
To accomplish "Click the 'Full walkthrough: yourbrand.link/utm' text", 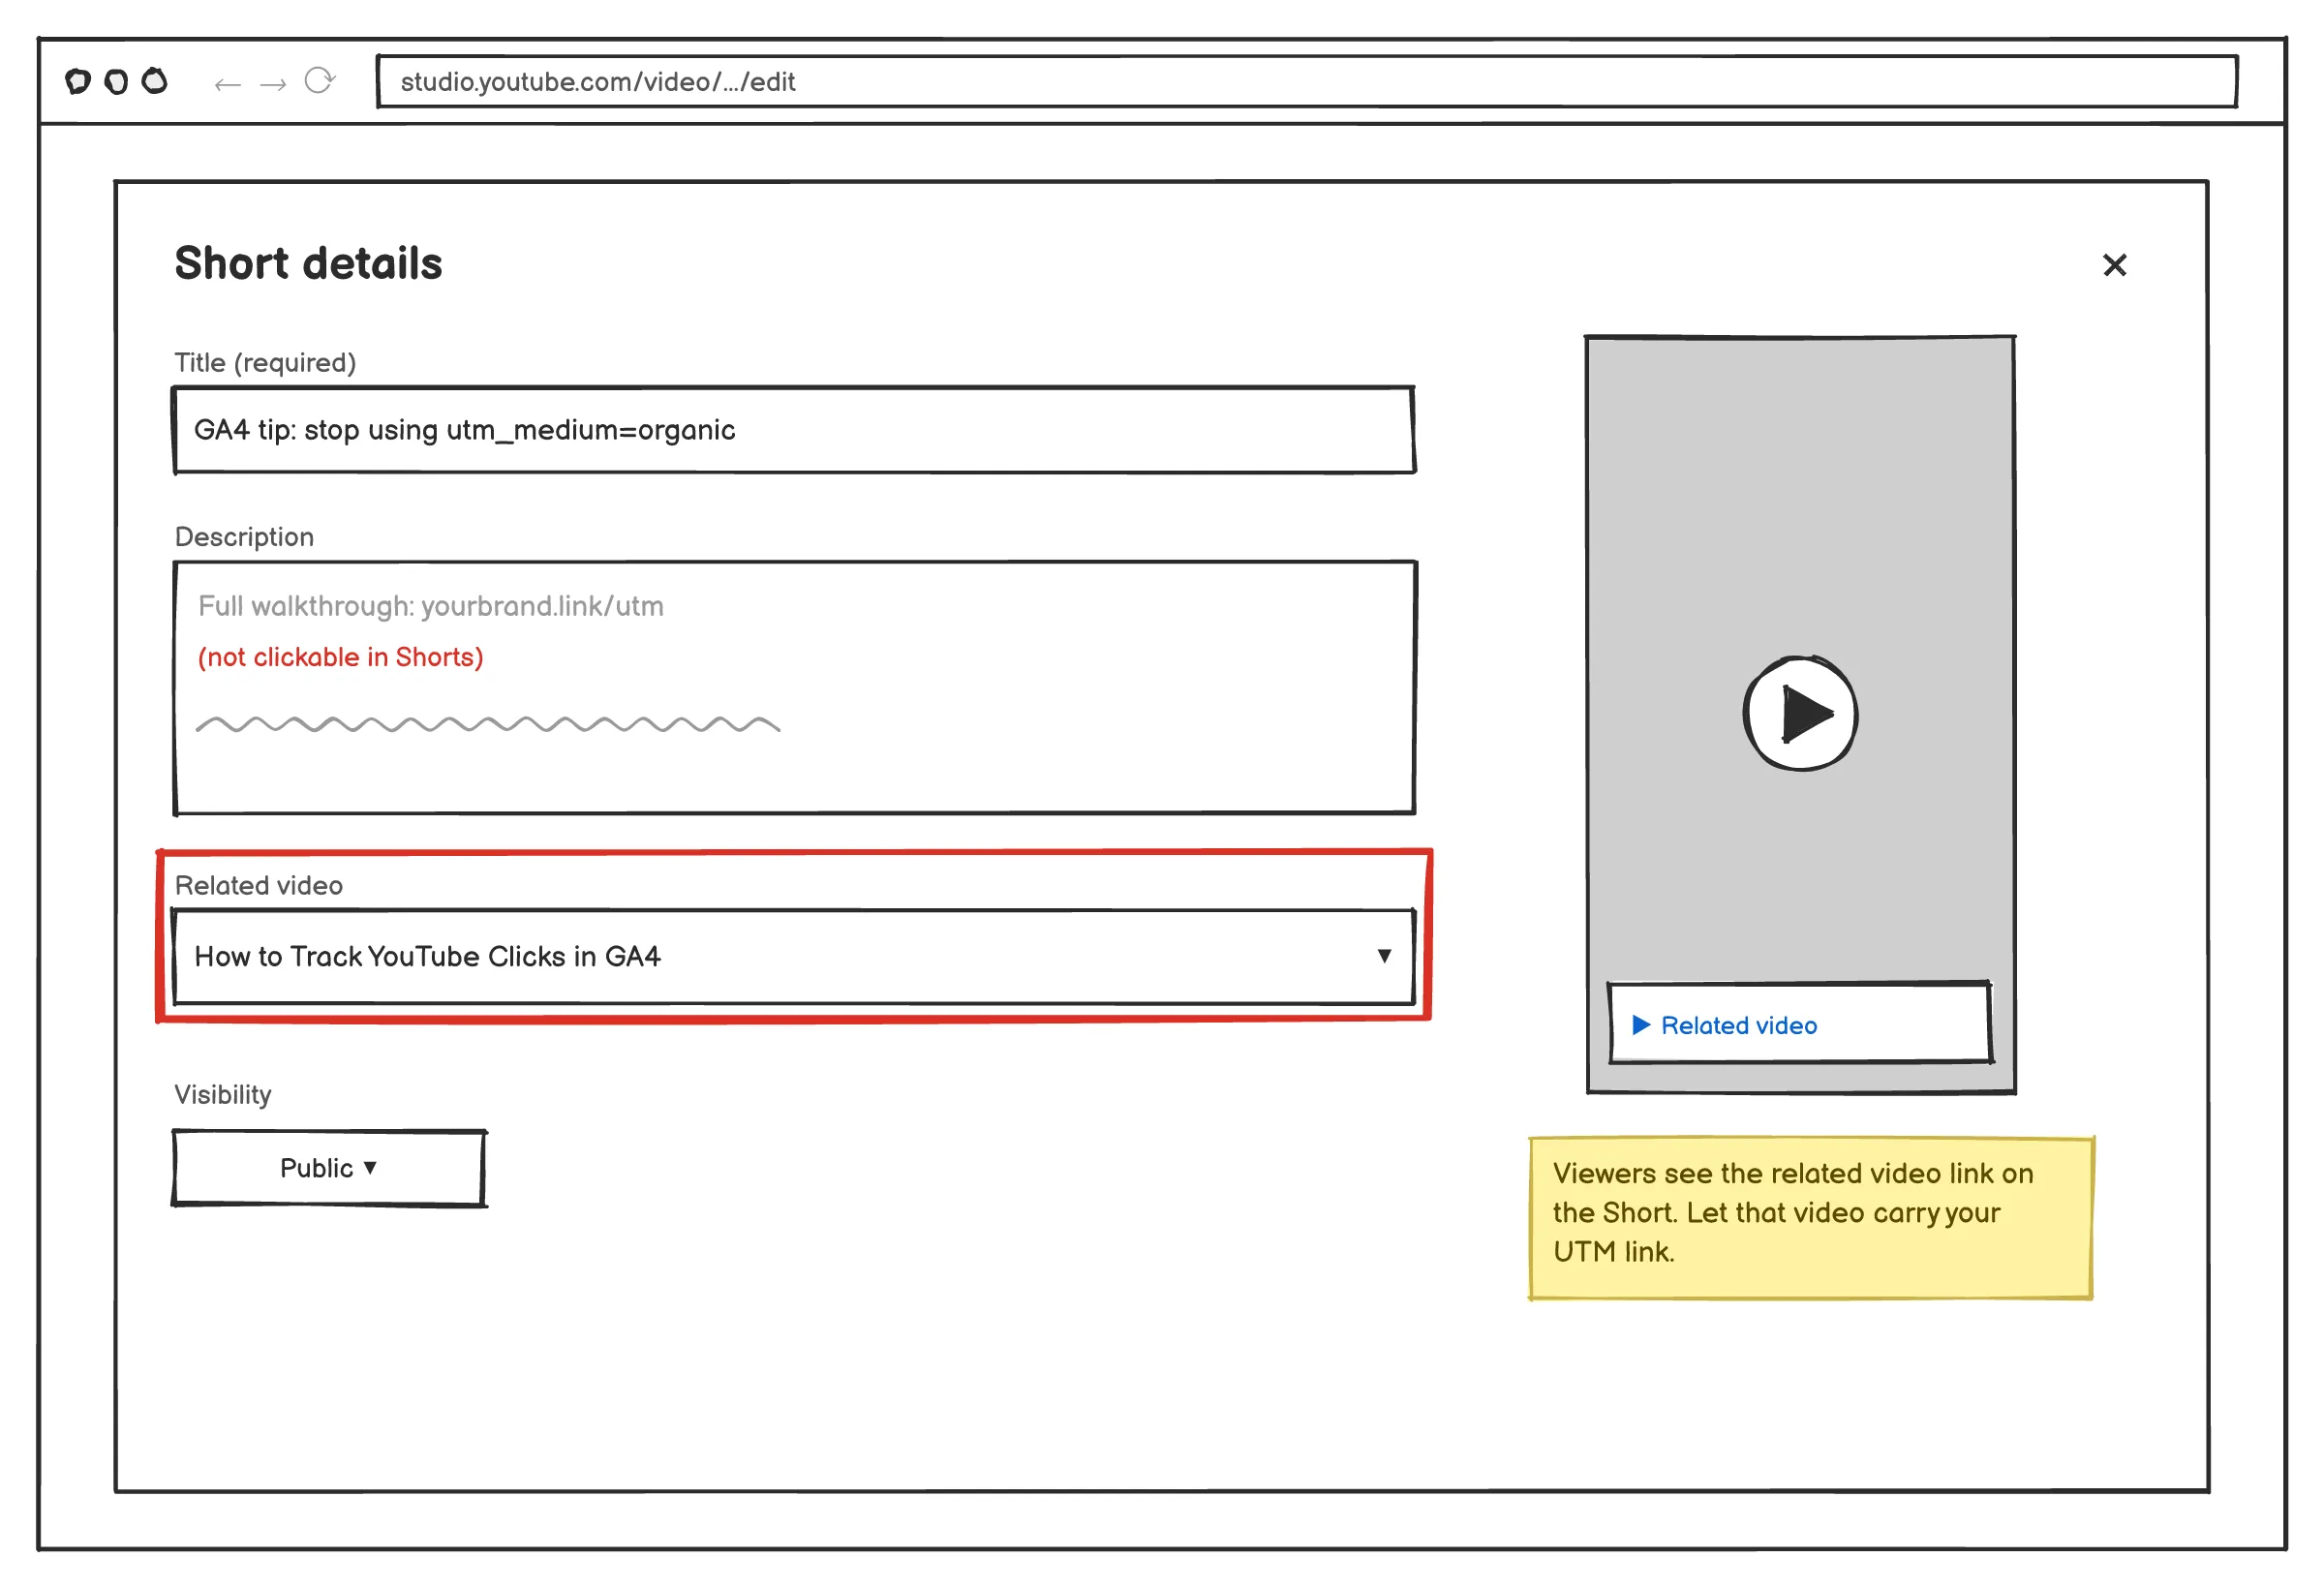I will tap(431, 606).
